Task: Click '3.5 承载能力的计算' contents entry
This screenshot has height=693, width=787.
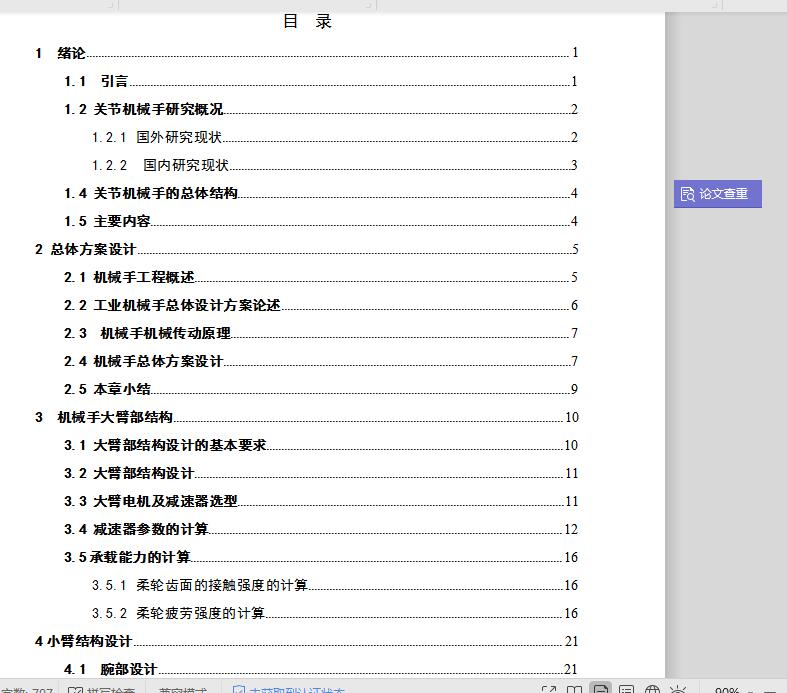Action: [x=321, y=558]
